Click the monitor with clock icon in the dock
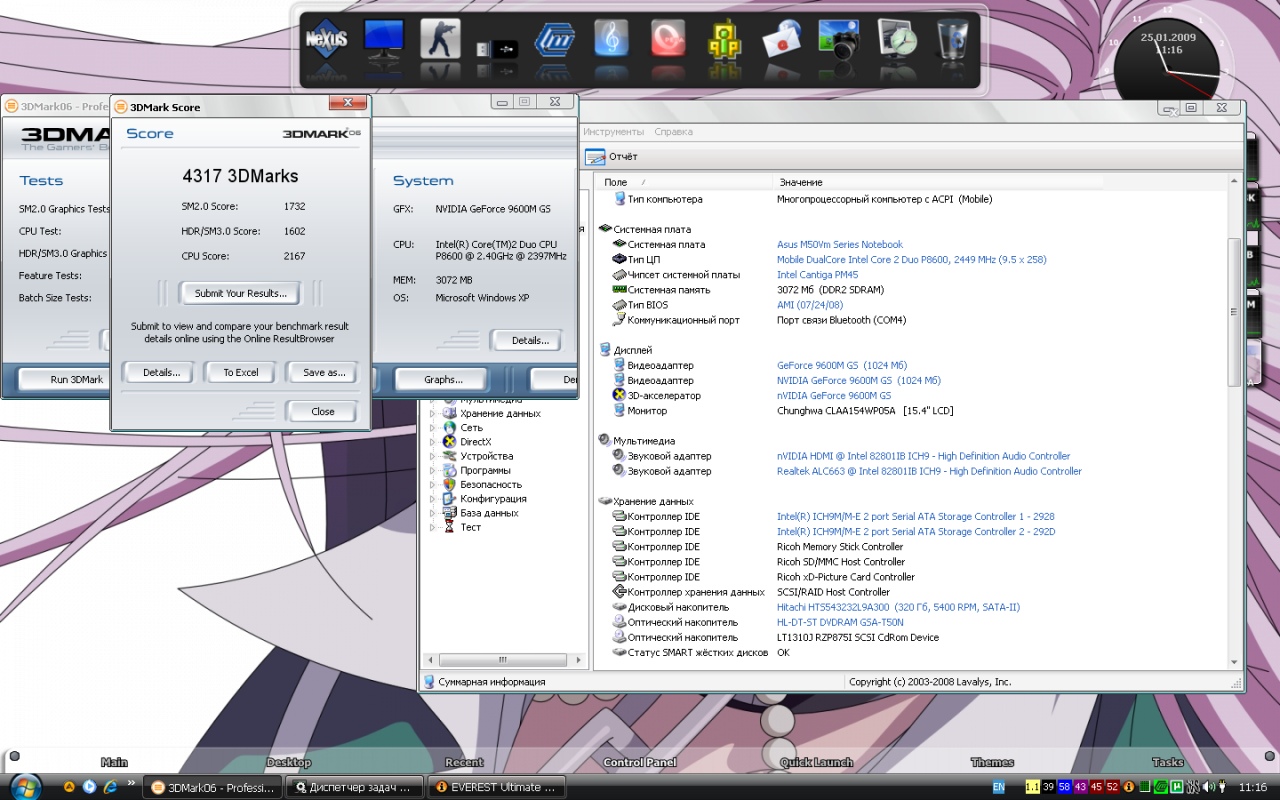The height and width of the screenshot is (800, 1280). click(897, 39)
